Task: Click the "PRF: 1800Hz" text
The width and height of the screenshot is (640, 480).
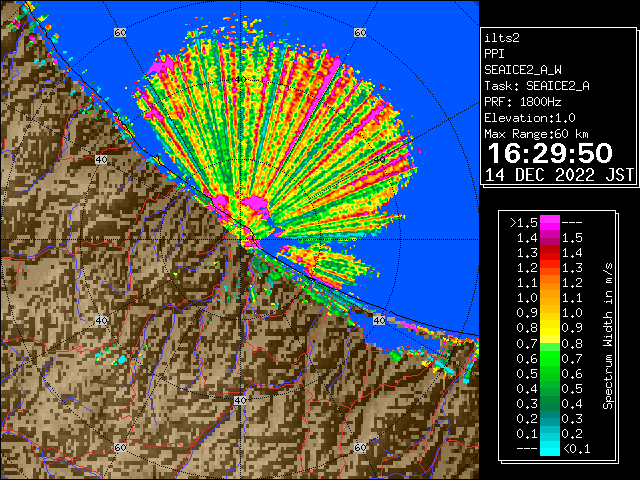Action: coord(523,102)
